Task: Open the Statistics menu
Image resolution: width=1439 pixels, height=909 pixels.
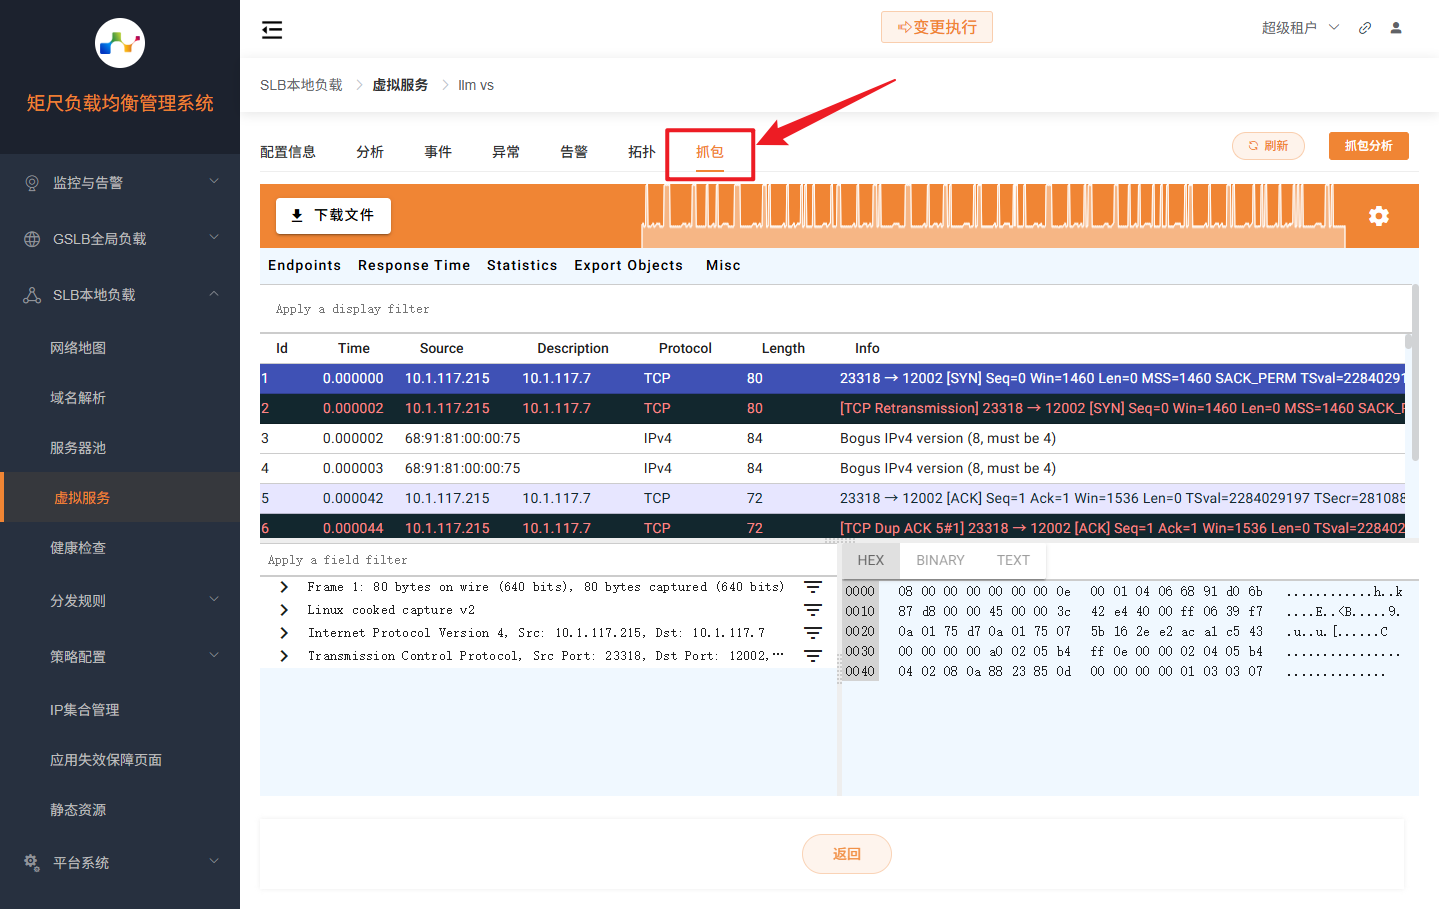Action: 521,265
